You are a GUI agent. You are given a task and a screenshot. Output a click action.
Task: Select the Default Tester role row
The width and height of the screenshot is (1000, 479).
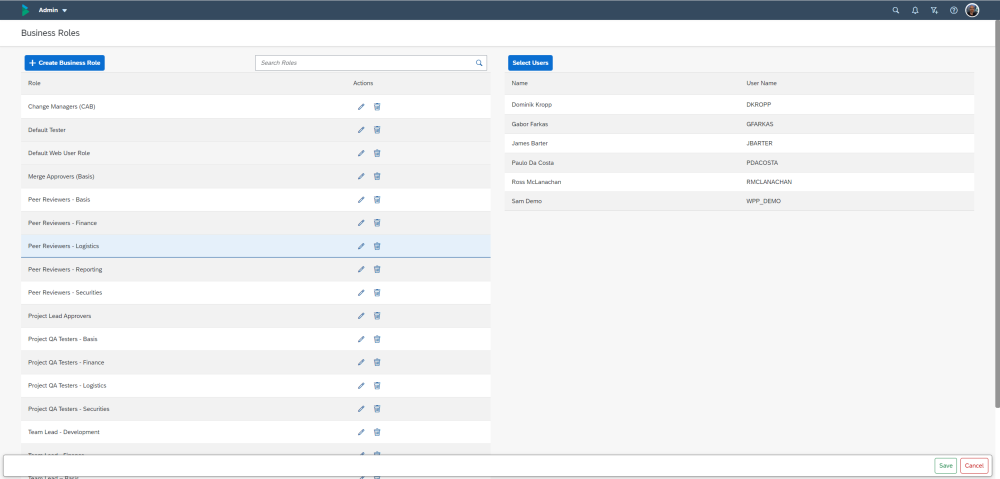256,130
